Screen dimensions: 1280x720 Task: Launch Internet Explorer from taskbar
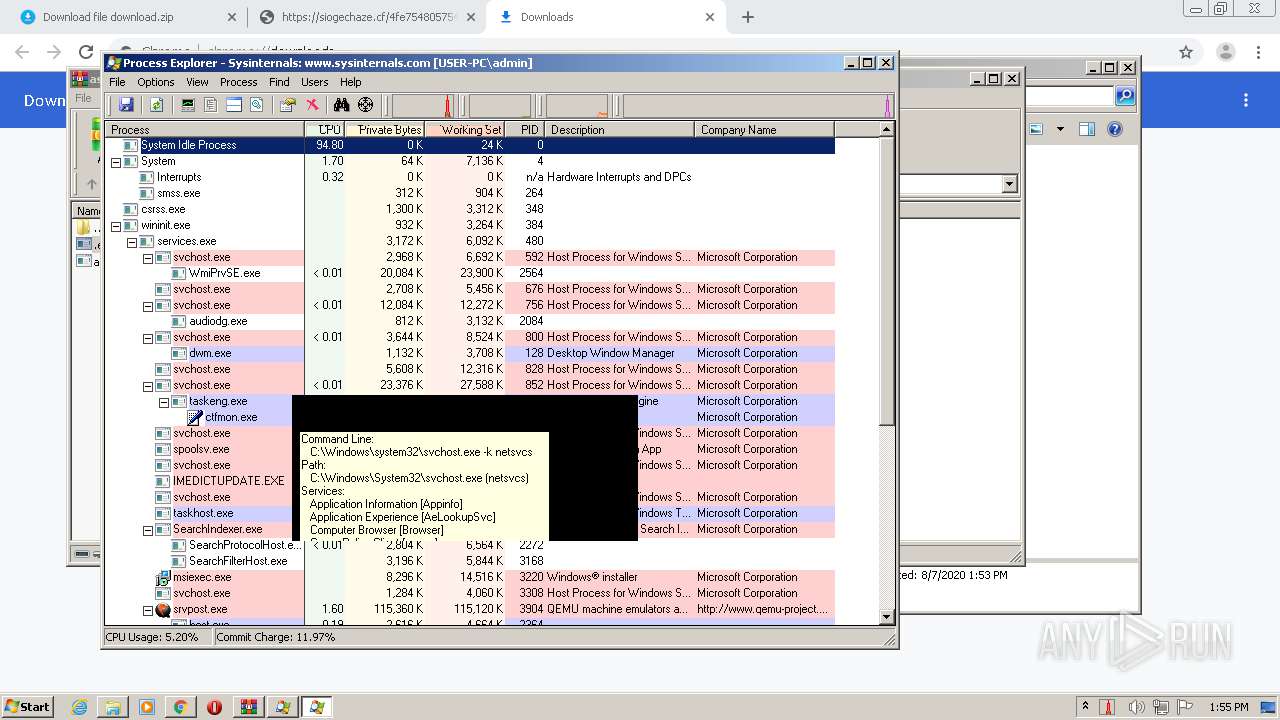[x=79, y=707]
